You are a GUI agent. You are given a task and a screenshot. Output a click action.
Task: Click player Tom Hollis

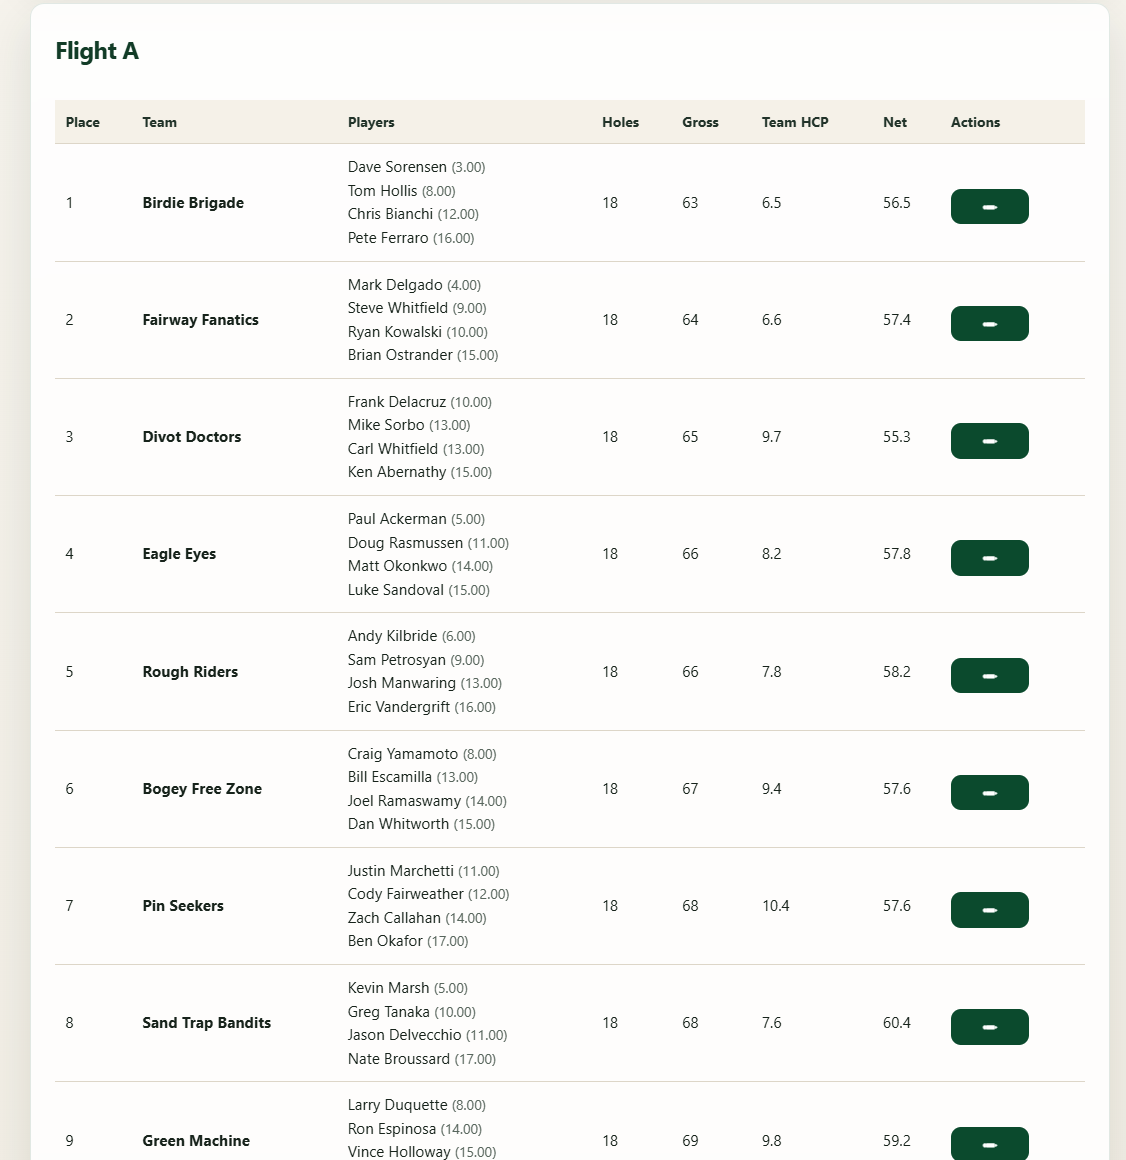(x=382, y=191)
